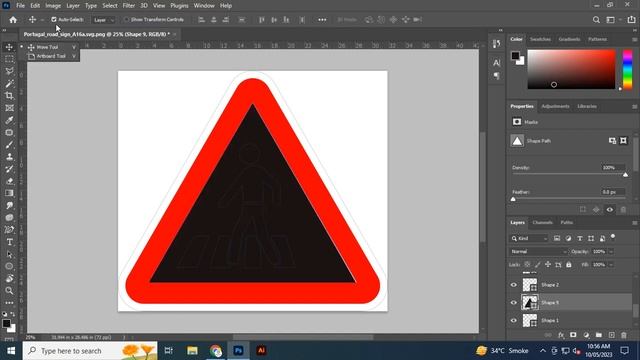Switch to the Channels tab
This screenshot has height=360, width=640.
click(x=542, y=222)
